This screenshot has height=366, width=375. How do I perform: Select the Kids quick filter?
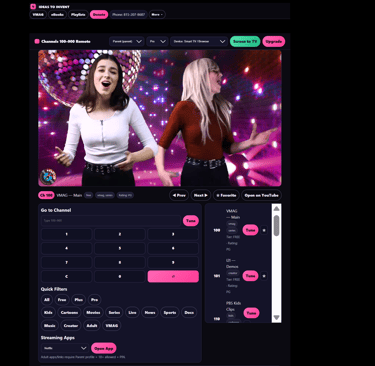pyautogui.click(x=48, y=313)
